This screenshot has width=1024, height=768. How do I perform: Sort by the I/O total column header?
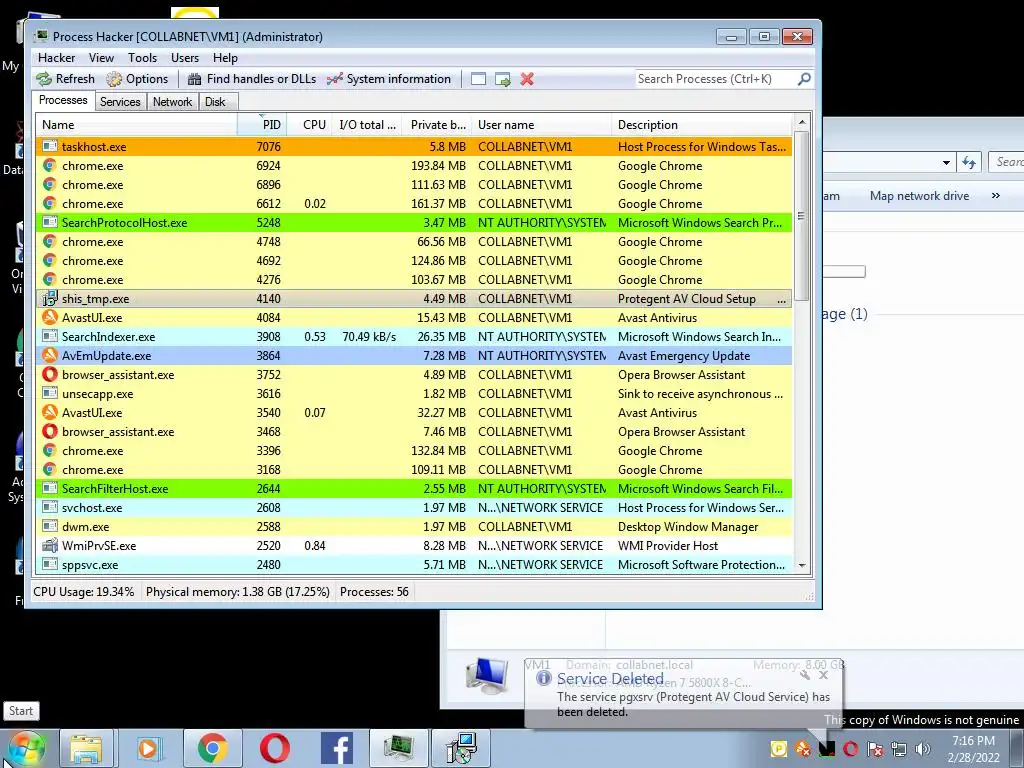pos(367,125)
